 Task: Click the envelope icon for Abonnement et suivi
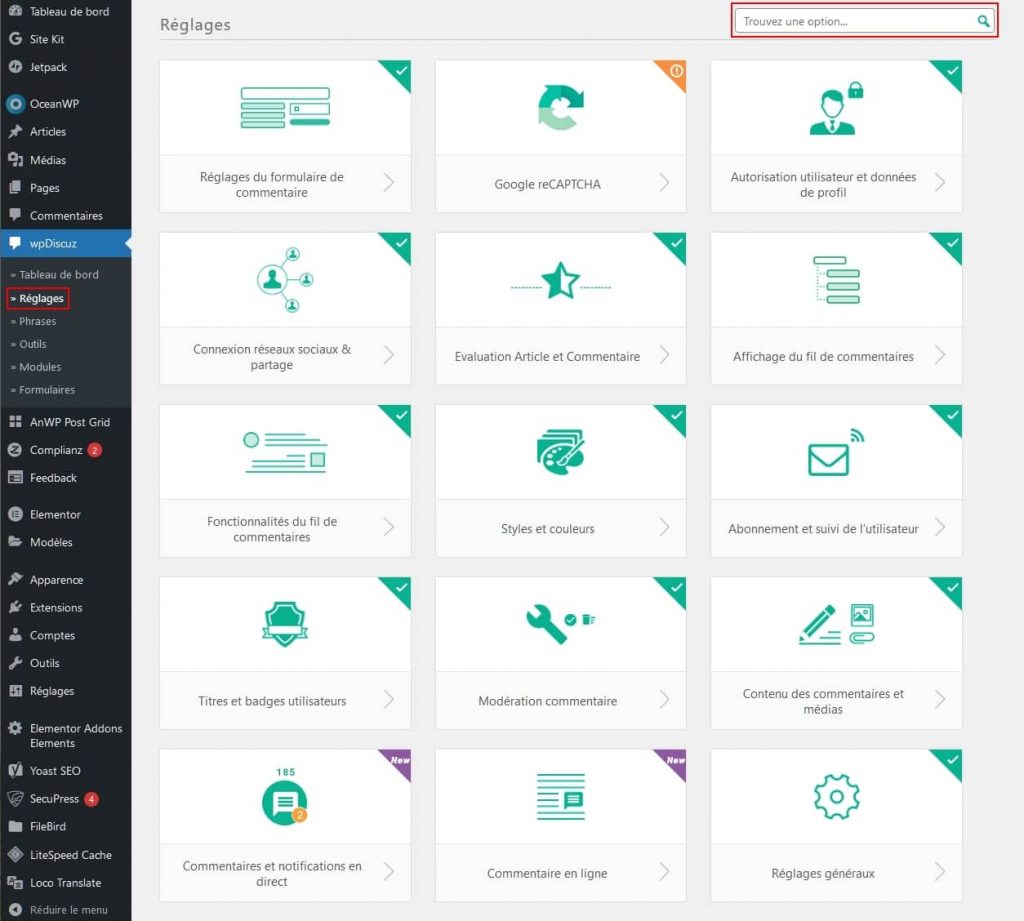tap(830, 457)
